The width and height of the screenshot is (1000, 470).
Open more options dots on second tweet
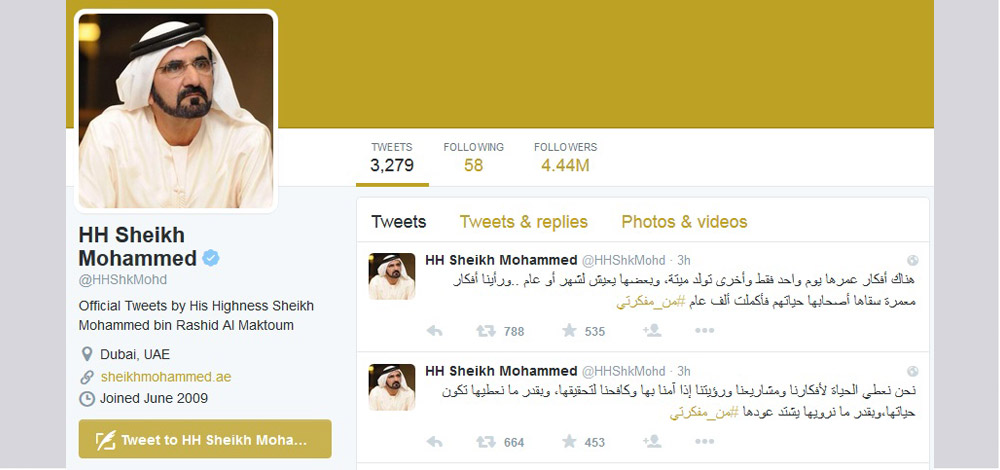[704, 441]
